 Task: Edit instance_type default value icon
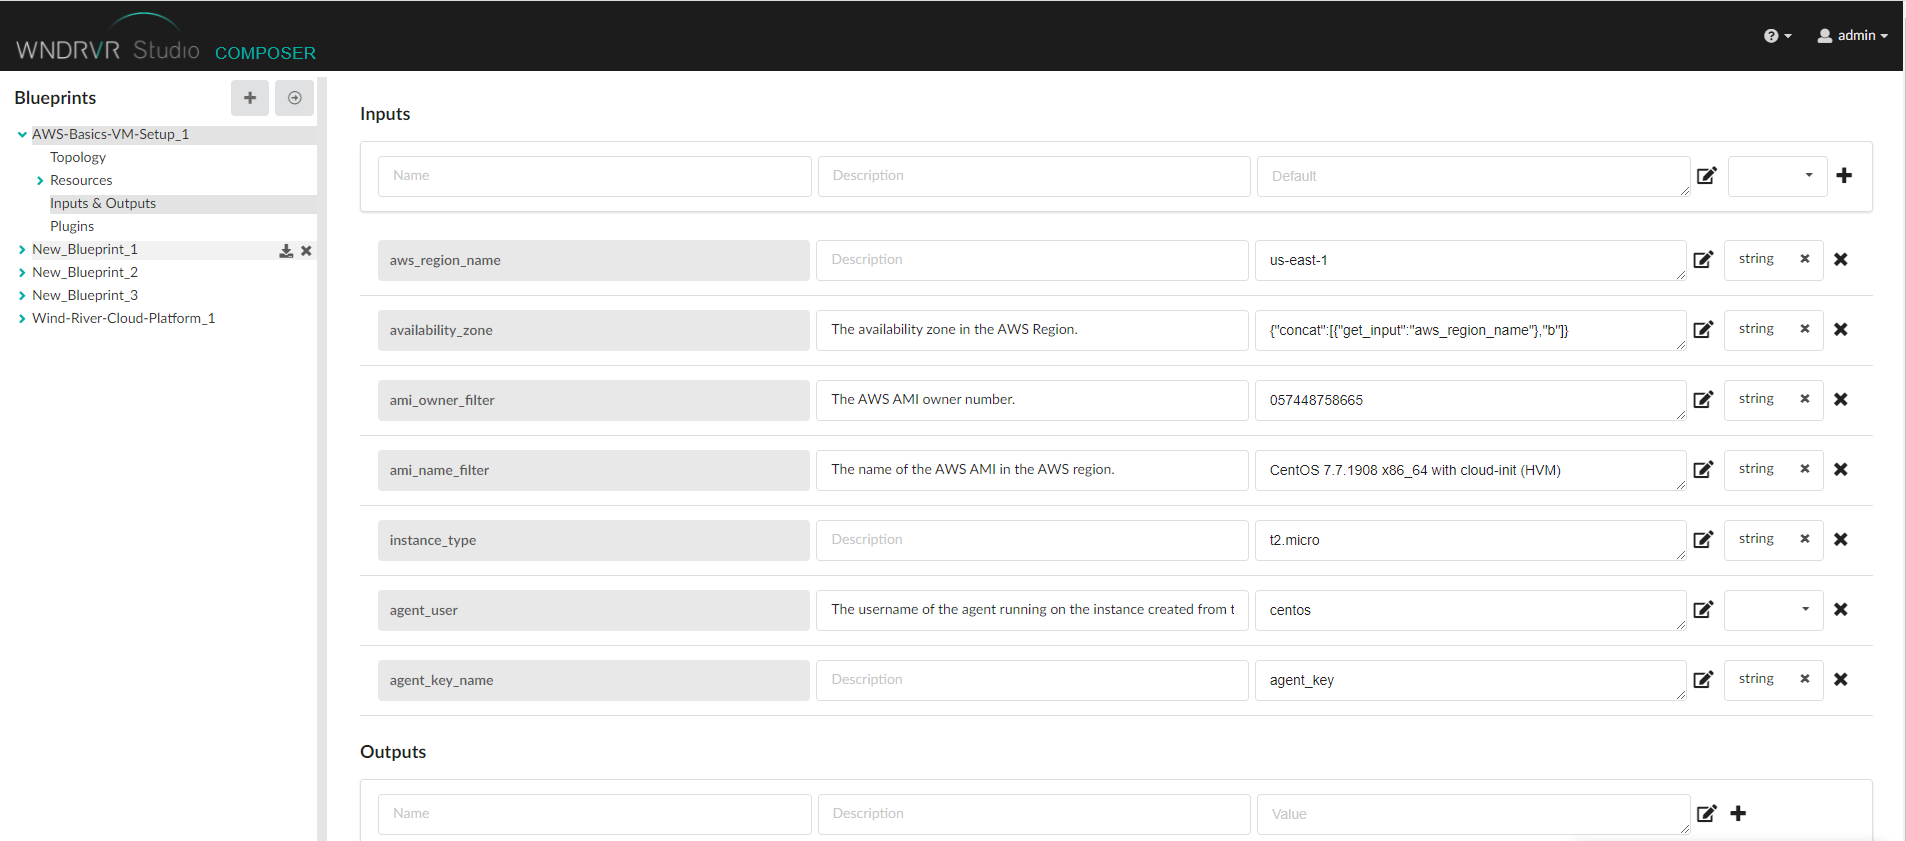[x=1703, y=540]
